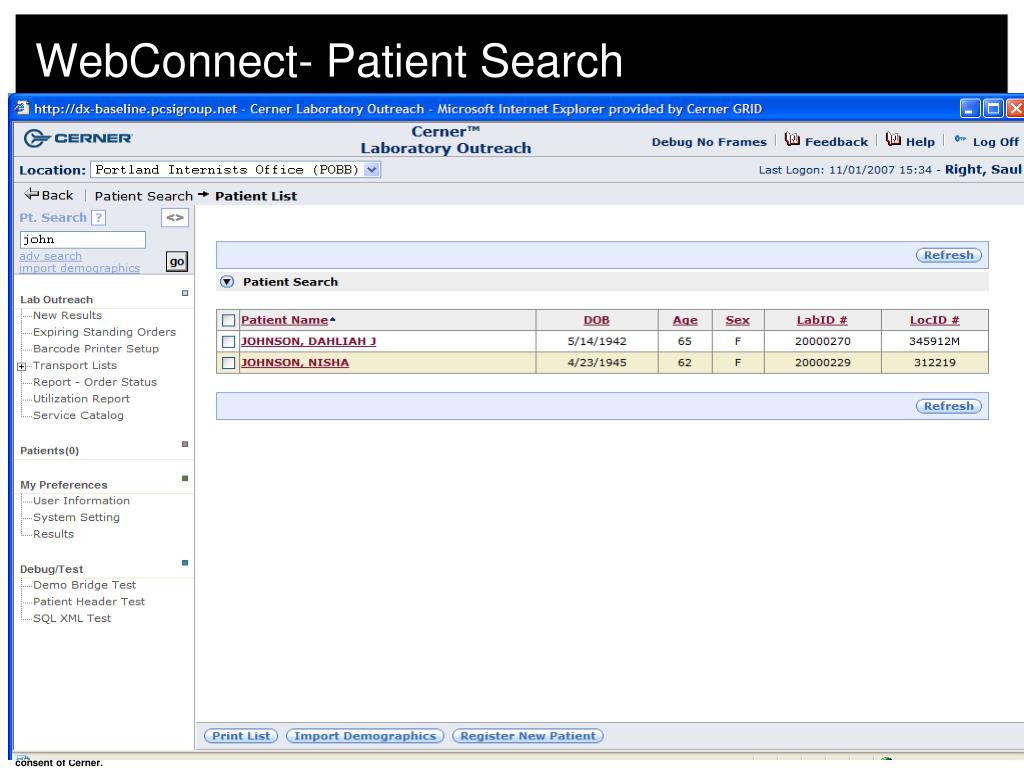Click LabID value 20000270
Viewport: 1024px width, 768px height.
(823, 341)
